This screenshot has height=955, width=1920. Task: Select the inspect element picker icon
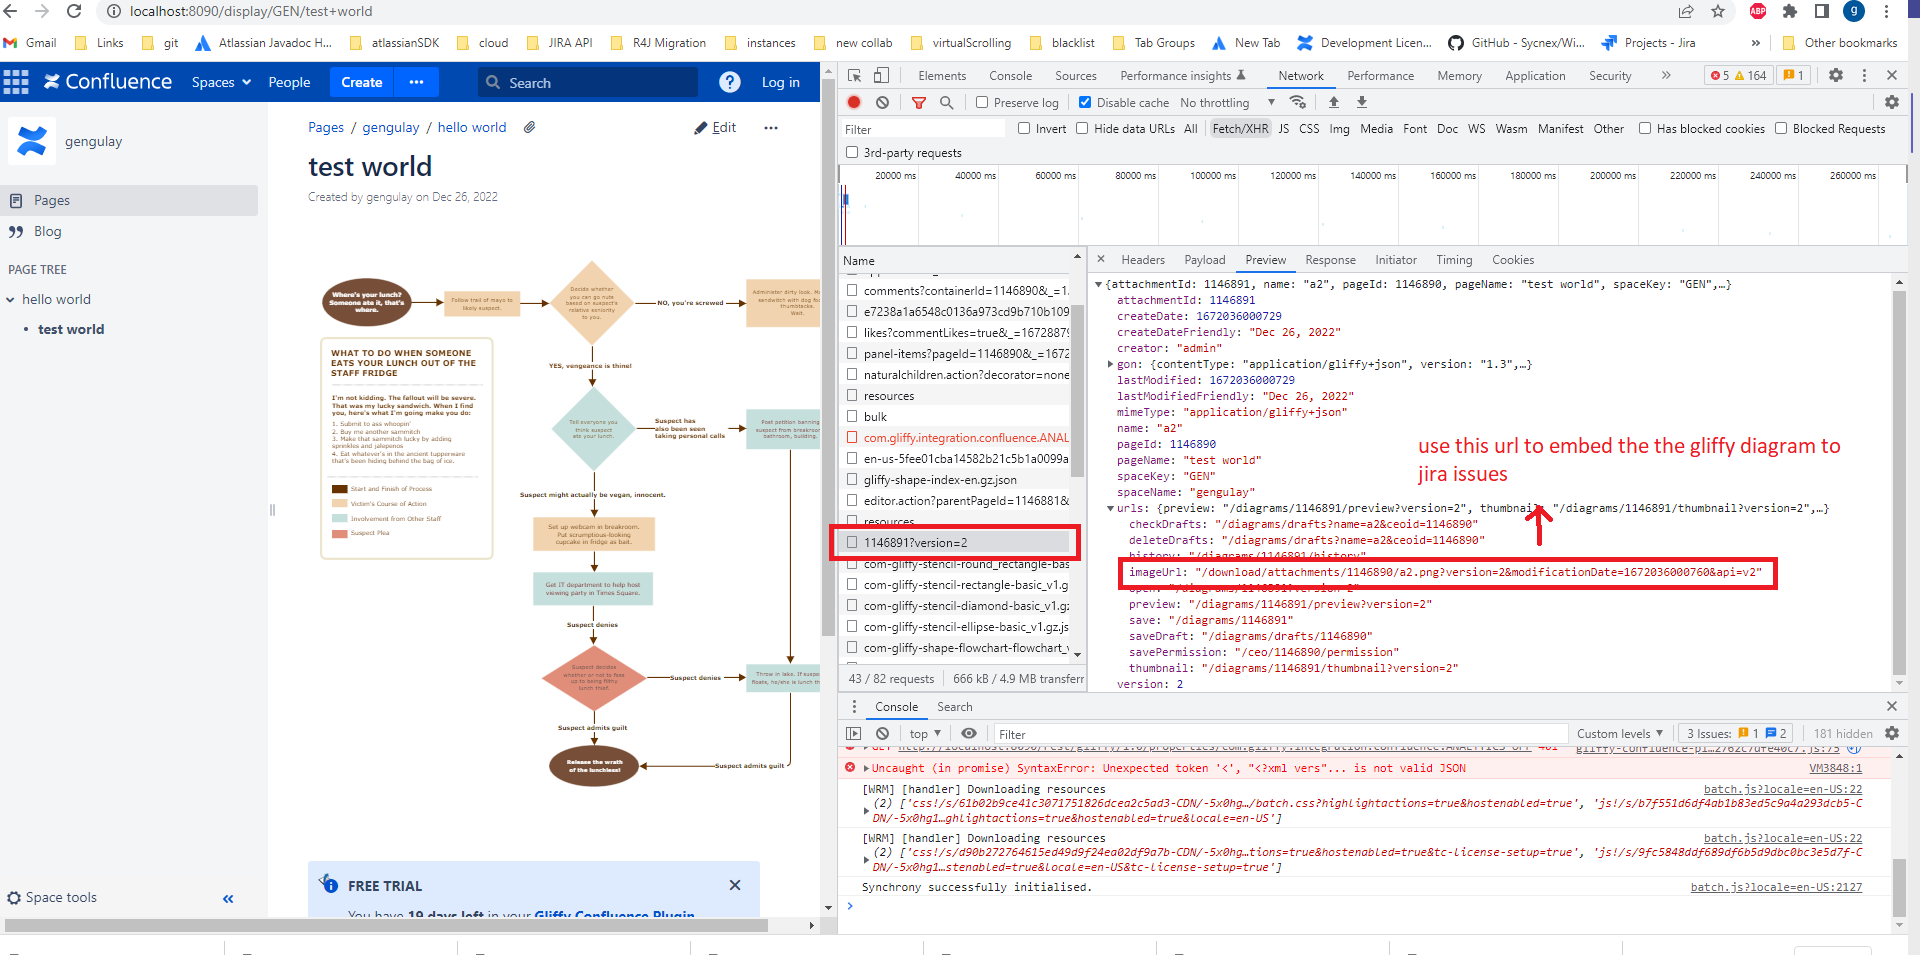point(855,75)
